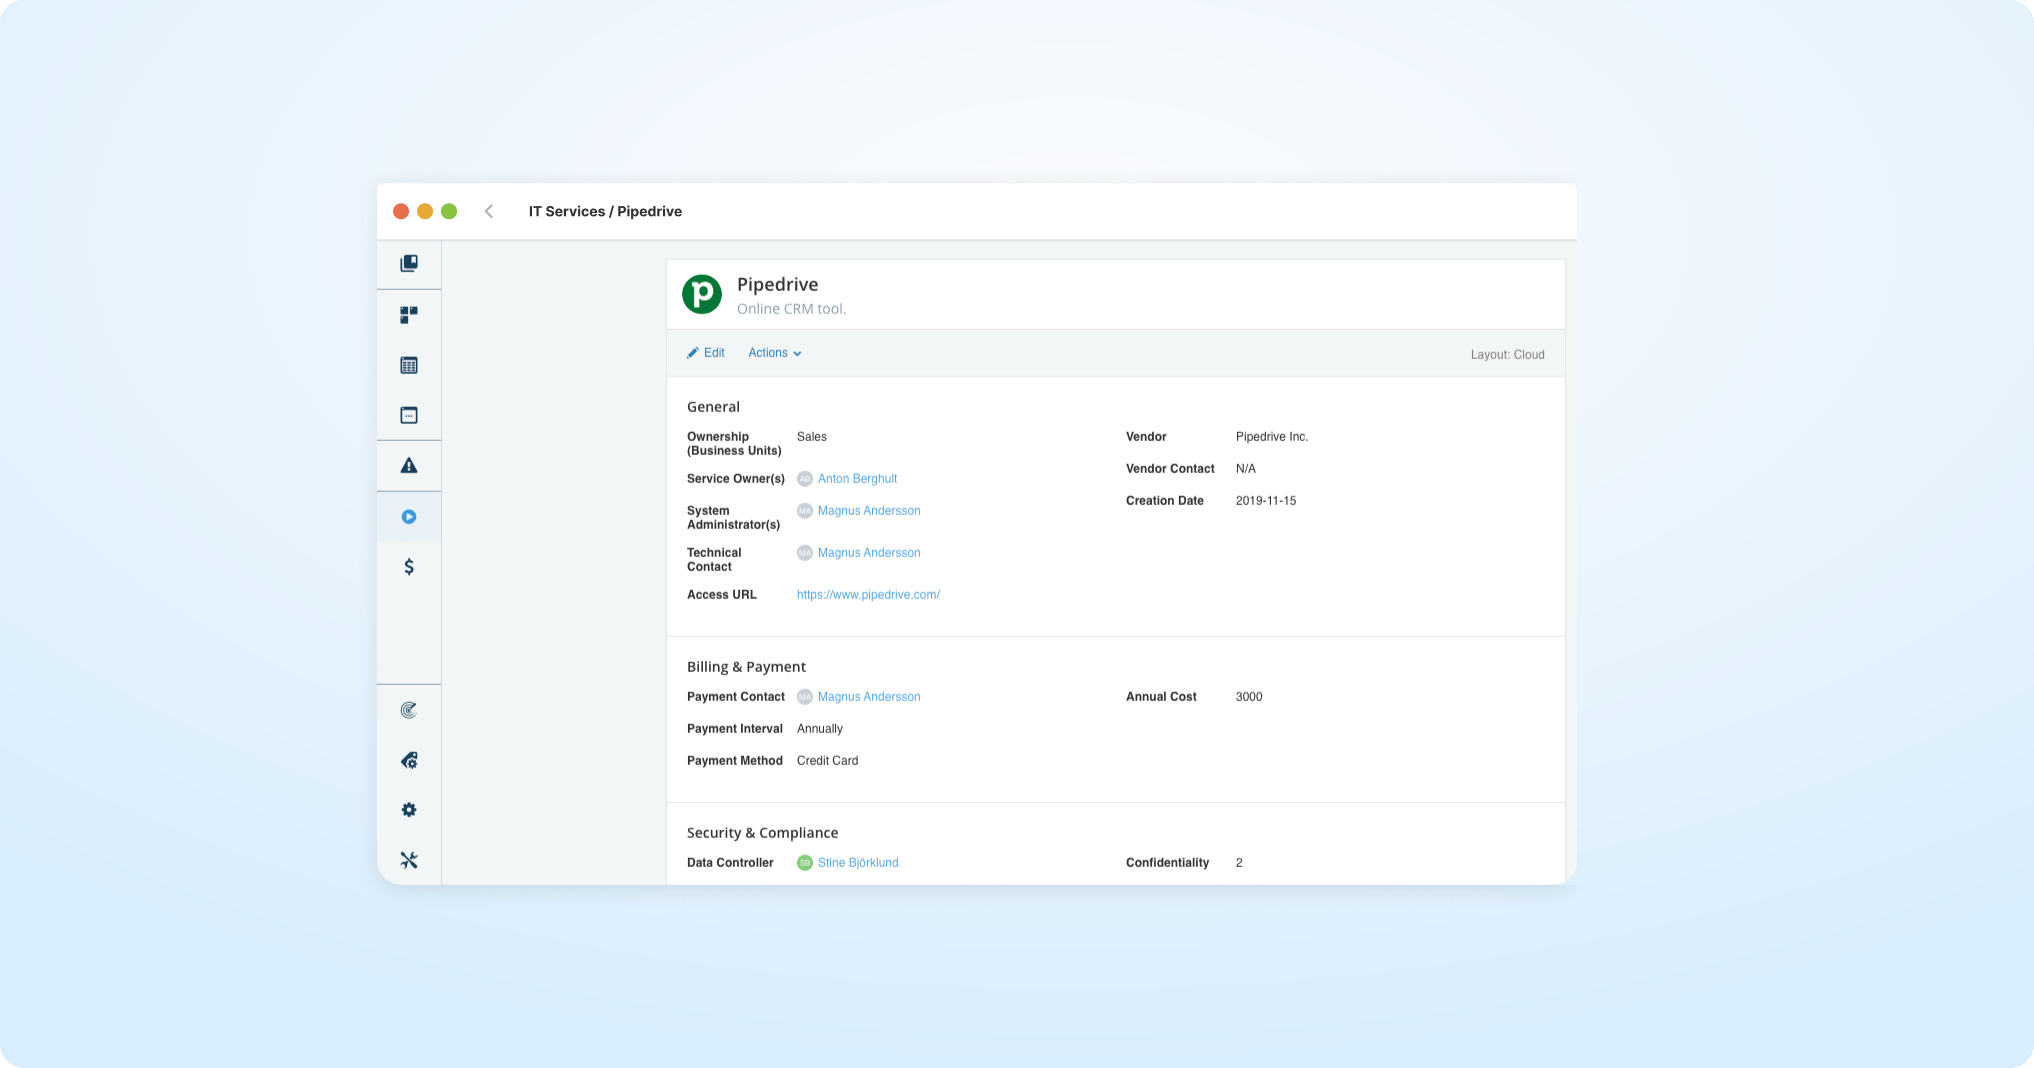
Task: Open Data Controller Stine Björklund link
Action: pyautogui.click(x=858, y=863)
